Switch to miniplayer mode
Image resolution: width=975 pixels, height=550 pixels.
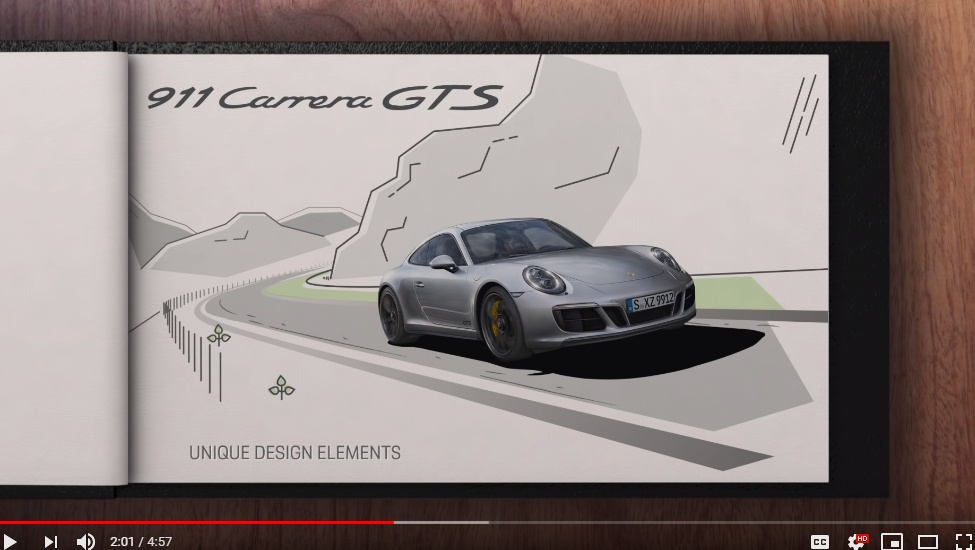892,542
